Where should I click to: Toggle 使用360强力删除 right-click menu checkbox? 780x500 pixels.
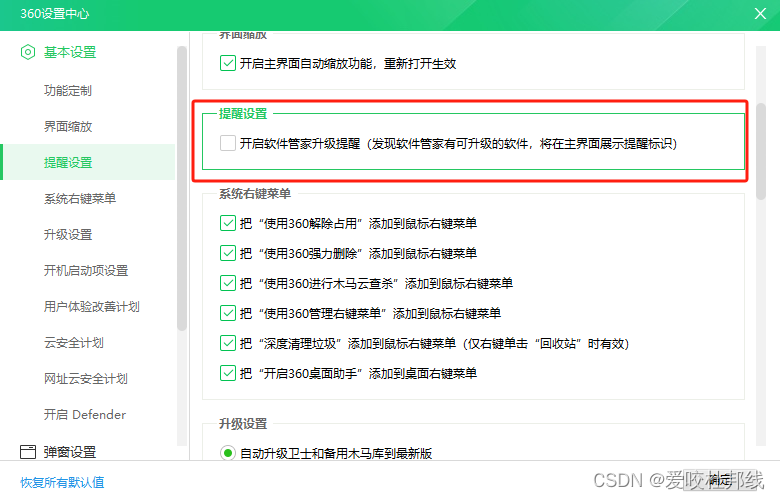pos(228,253)
